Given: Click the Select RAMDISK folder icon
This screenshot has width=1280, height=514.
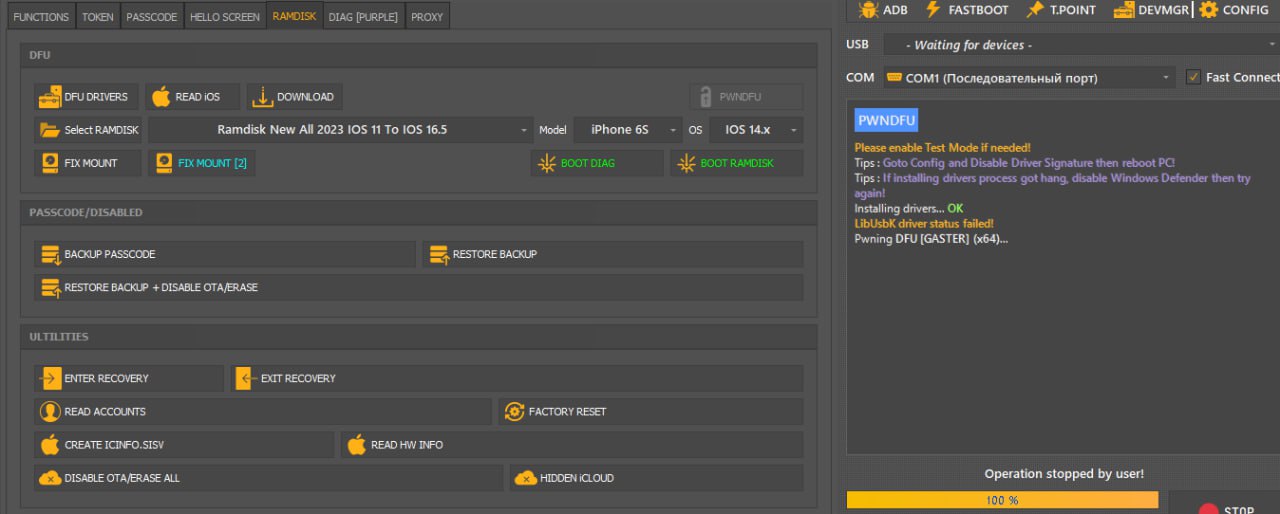Looking at the screenshot, I should pyautogui.click(x=49, y=130).
